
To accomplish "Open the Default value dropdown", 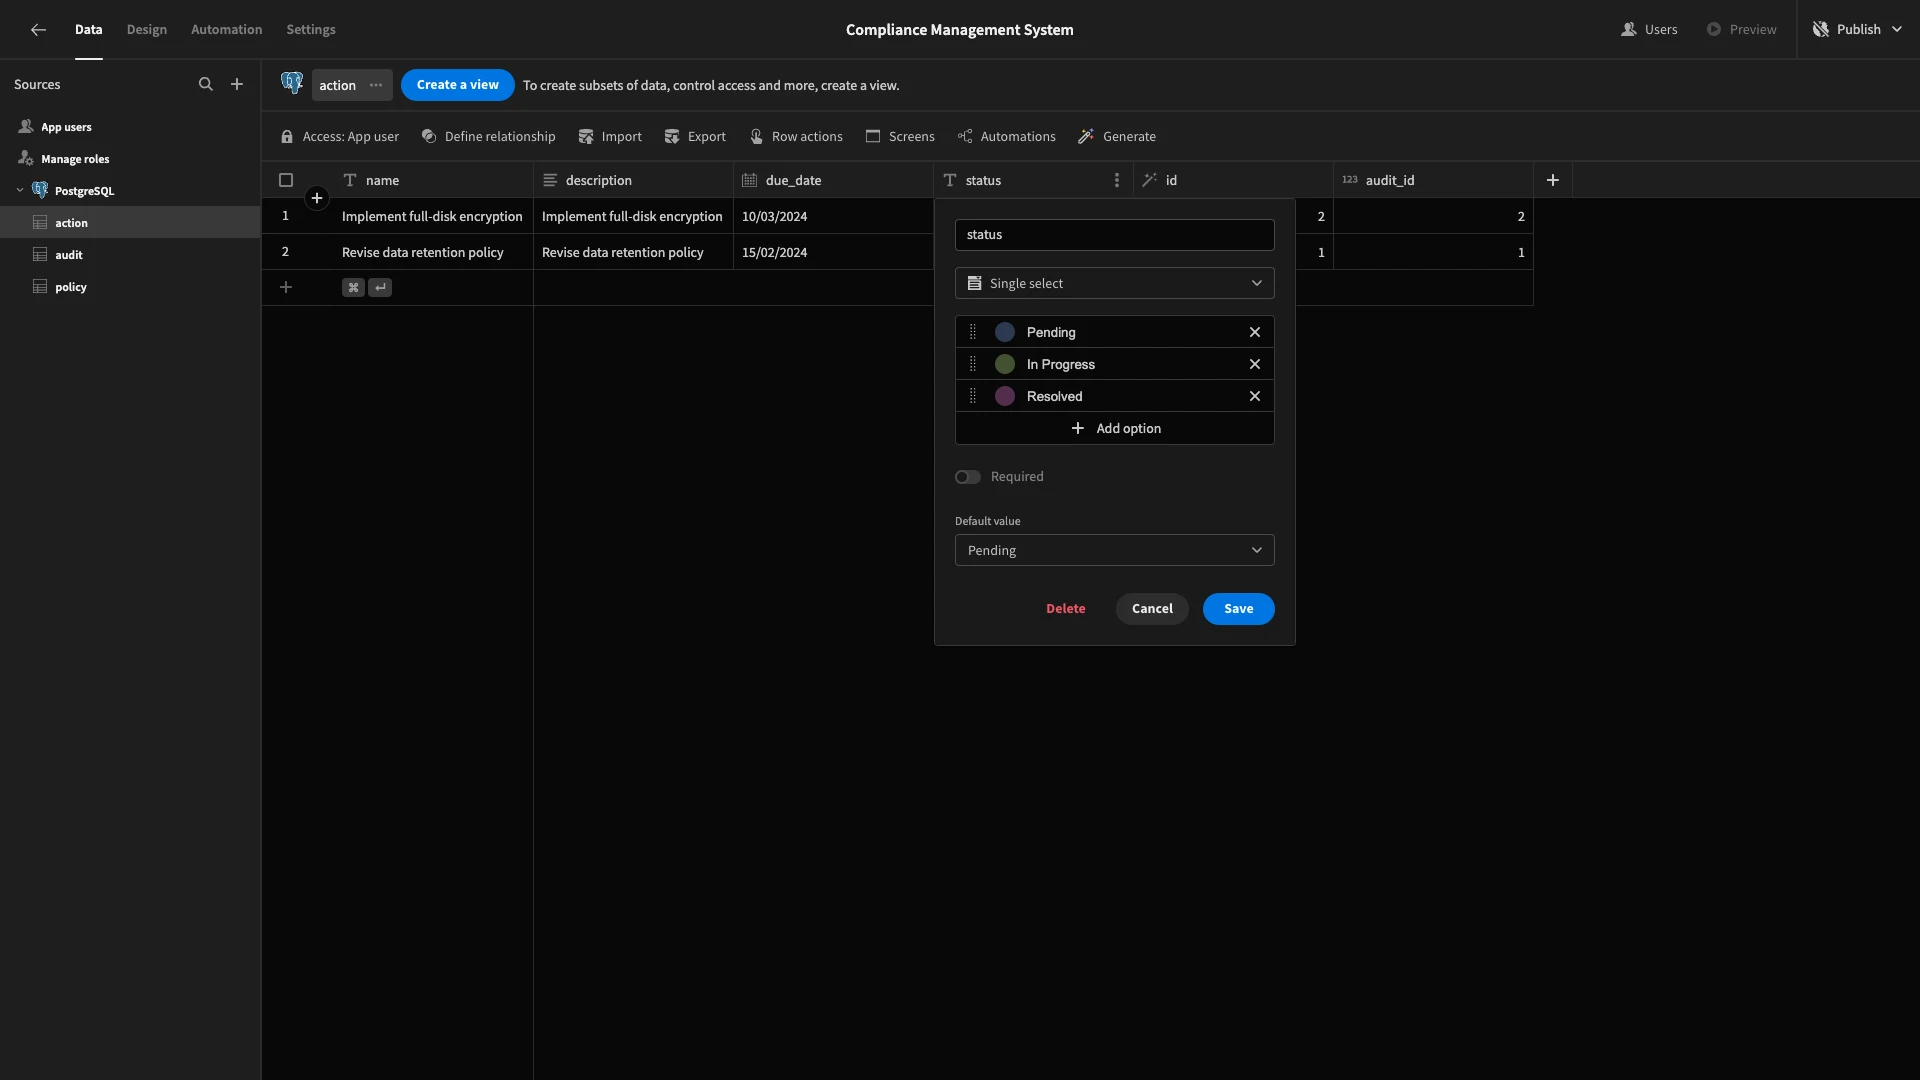I will point(1115,551).
